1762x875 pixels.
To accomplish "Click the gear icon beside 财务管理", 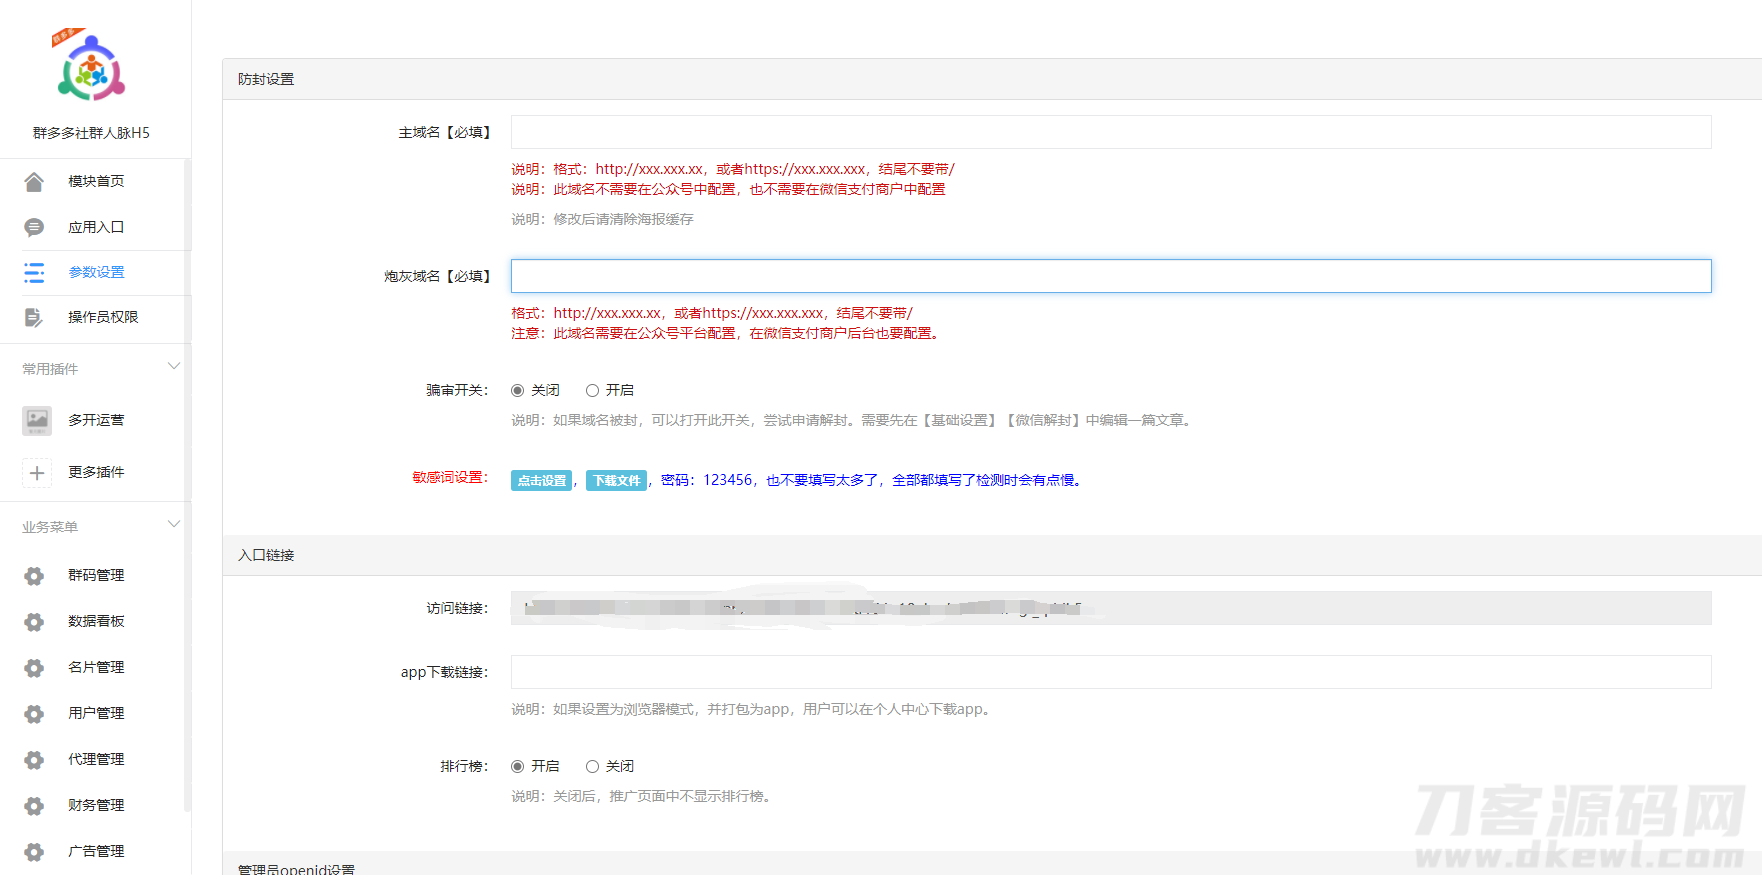I will pos(34,805).
